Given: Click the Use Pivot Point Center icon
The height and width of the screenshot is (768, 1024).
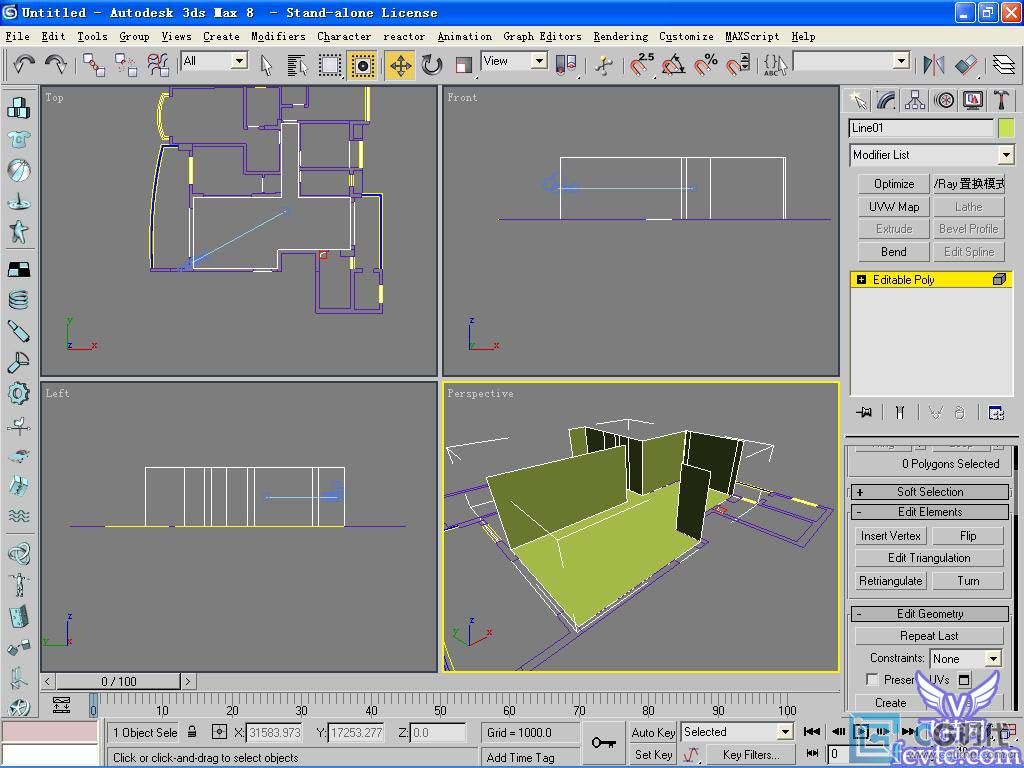Looking at the screenshot, I should (x=566, y=65).
